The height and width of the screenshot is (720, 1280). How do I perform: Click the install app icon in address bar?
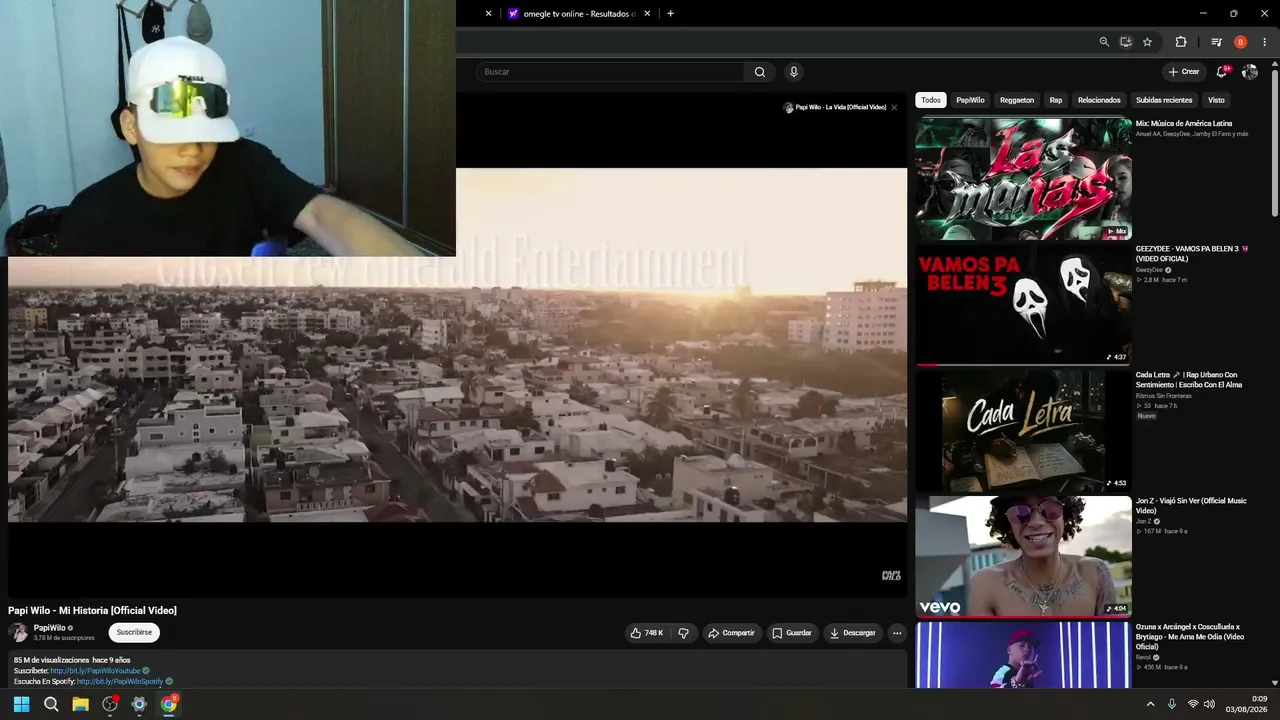(x=1126, y=42)
